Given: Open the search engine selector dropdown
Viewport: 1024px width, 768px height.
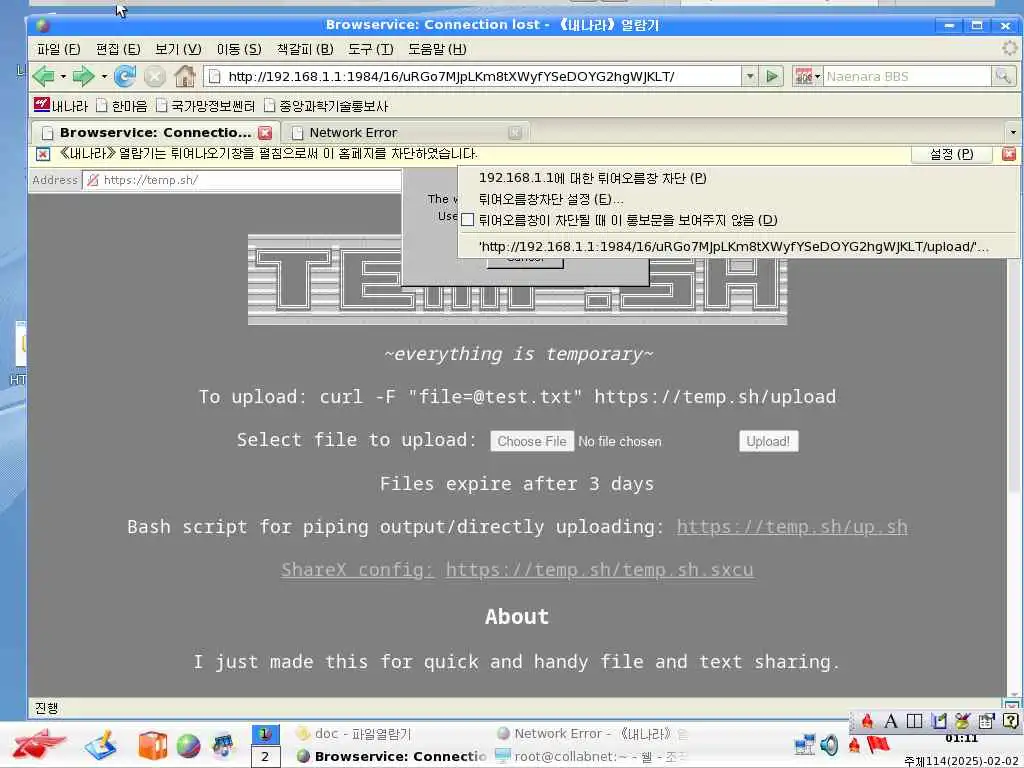Looking at the screenshot, I should [807, 76].
